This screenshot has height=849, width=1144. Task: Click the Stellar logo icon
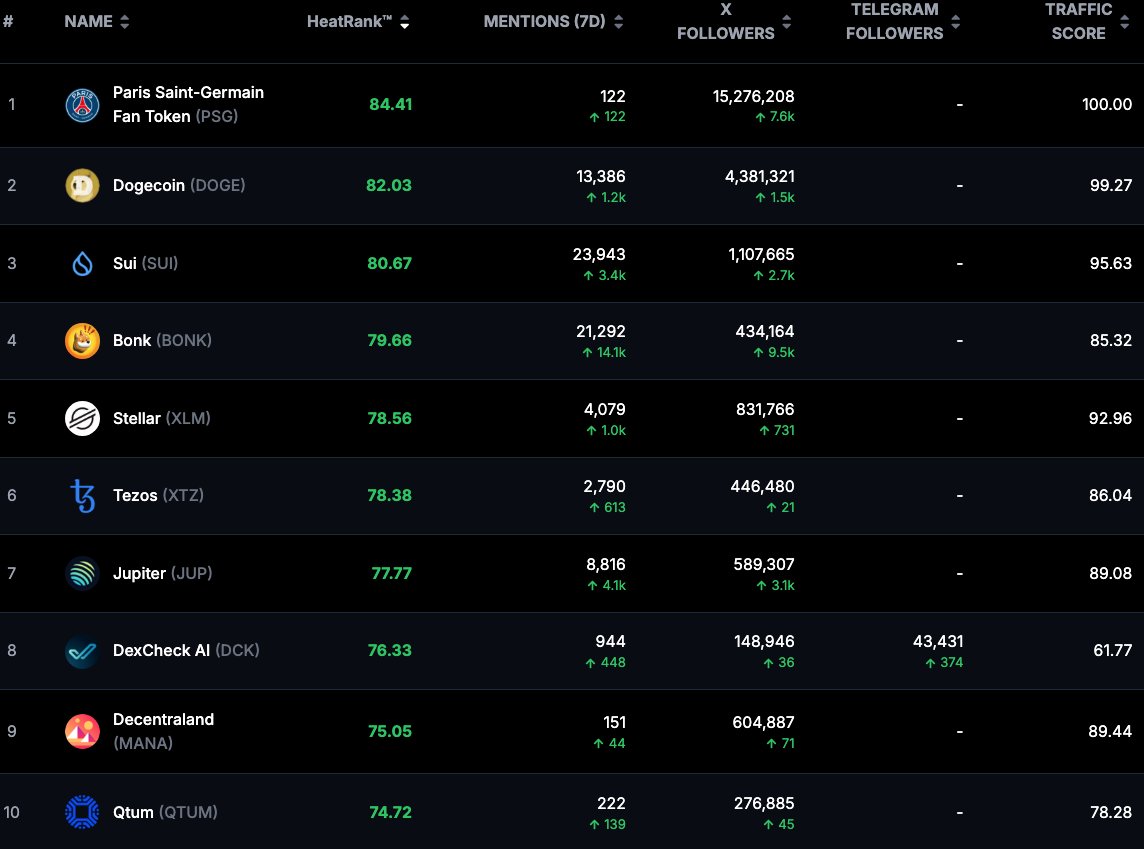pyautogui.click(x=82, y=418)
